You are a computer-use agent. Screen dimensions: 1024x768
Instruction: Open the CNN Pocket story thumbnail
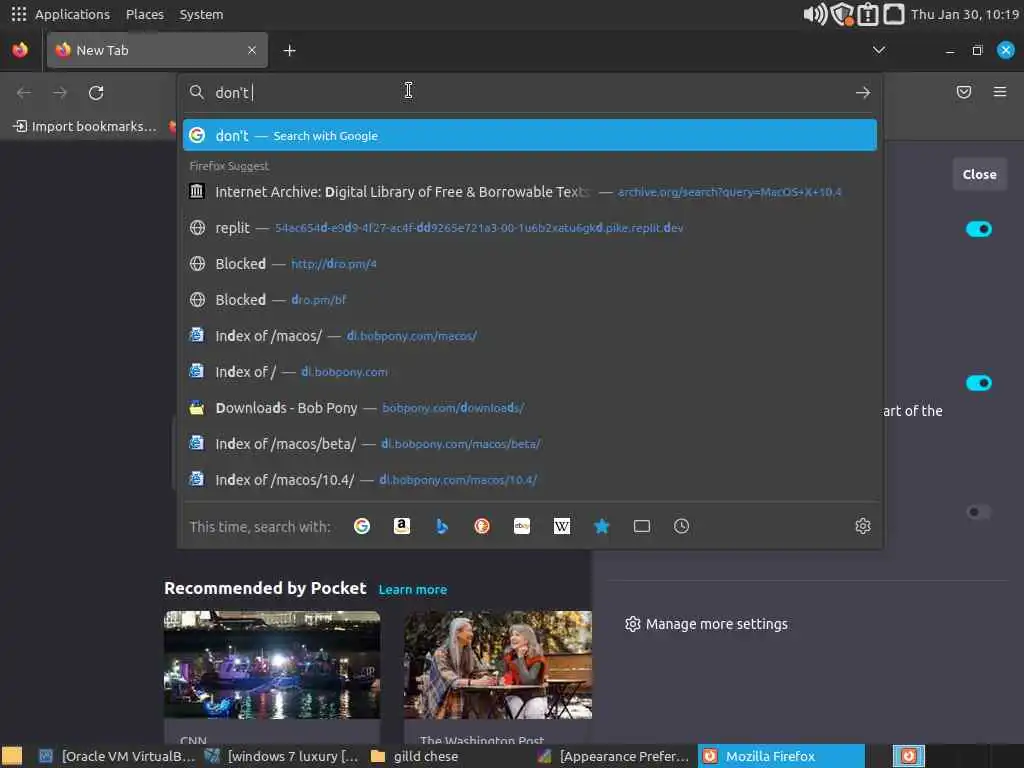click(272, 665)
